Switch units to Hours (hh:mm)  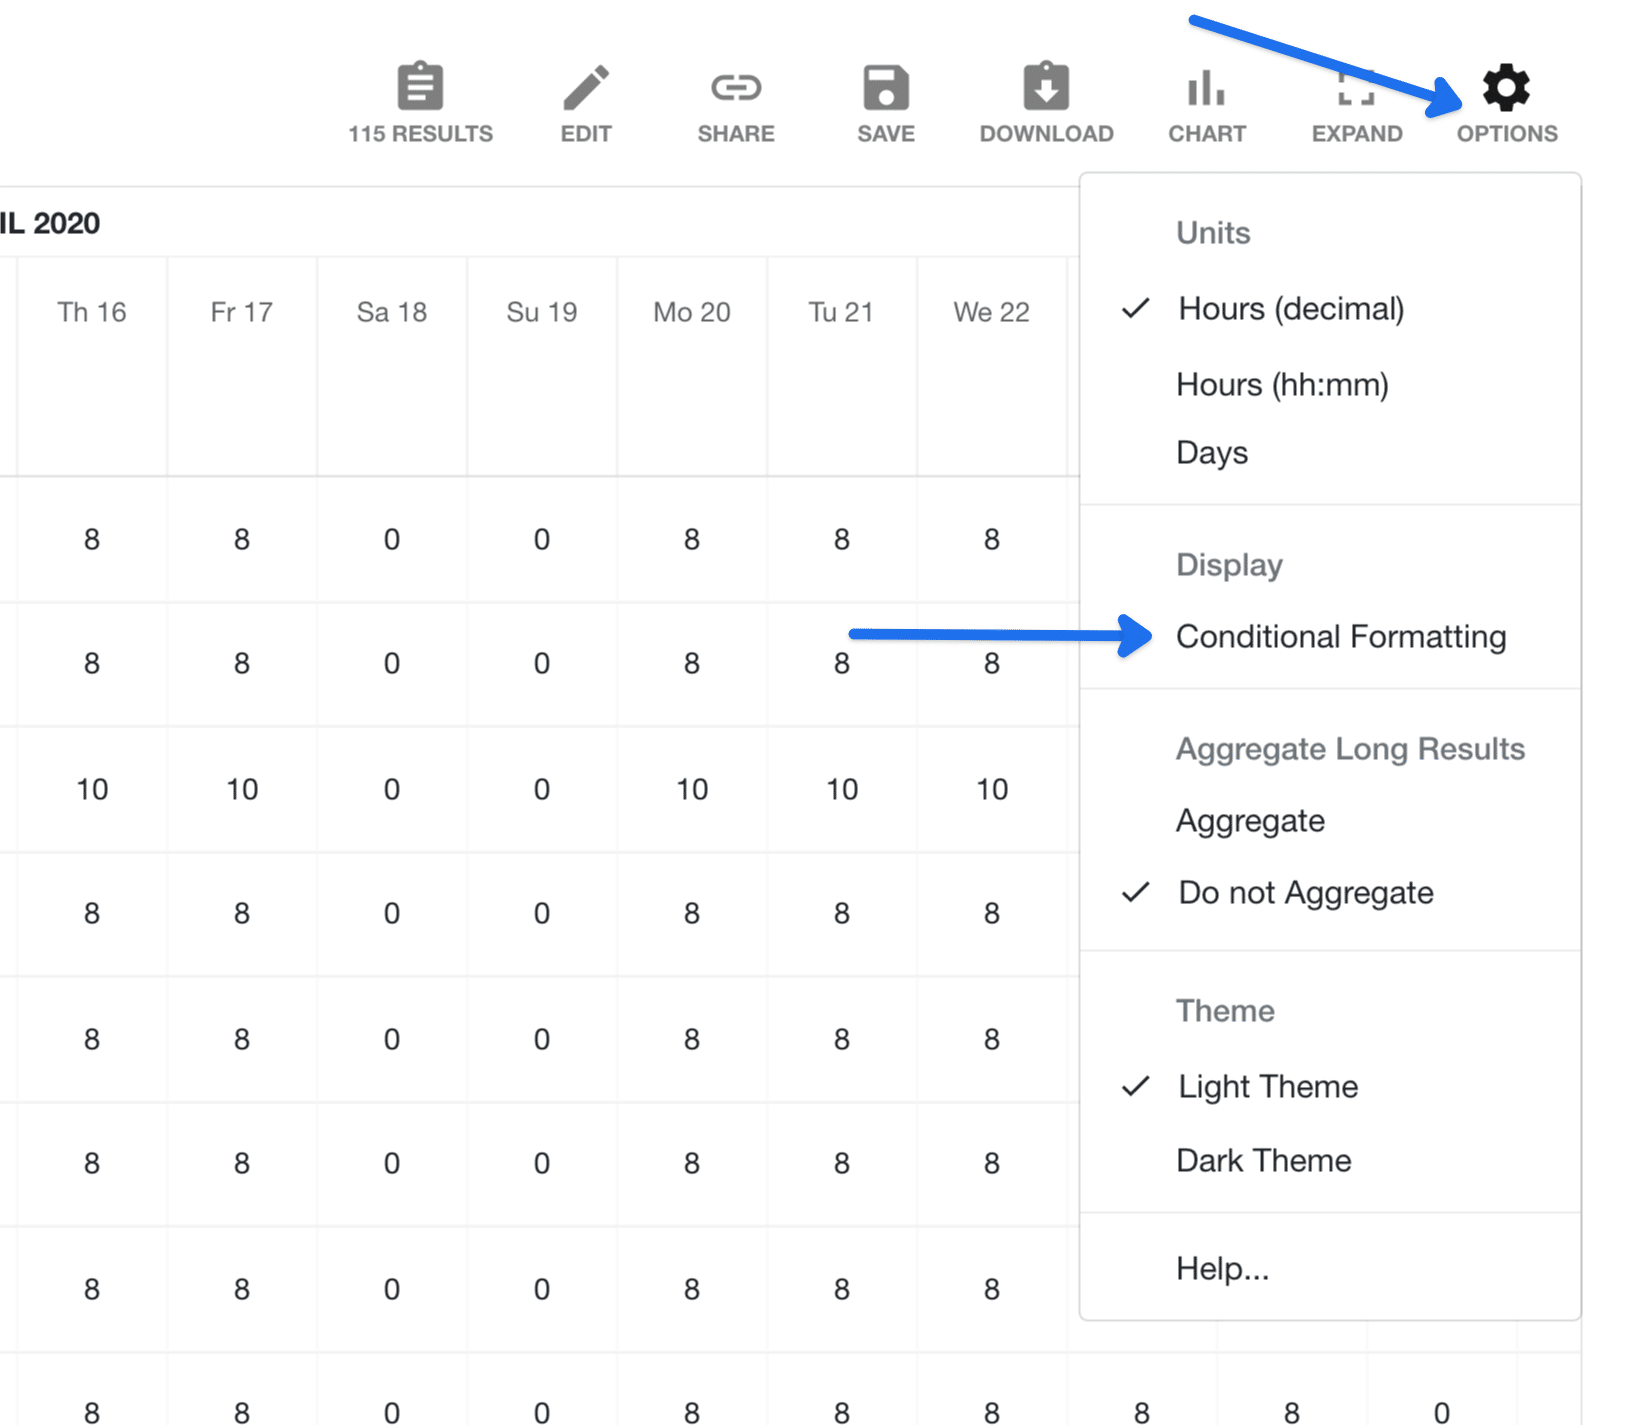1283,384
